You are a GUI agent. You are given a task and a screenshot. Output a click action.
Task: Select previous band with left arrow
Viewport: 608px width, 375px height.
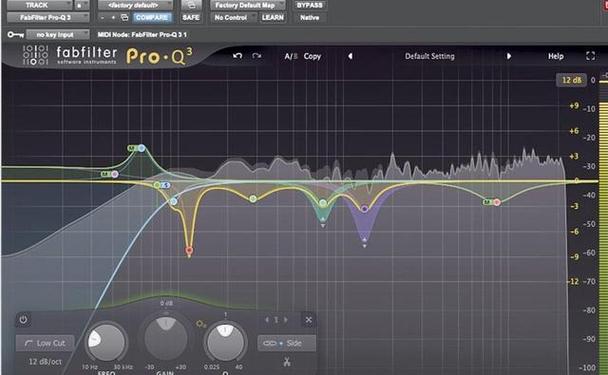(267, 320)
